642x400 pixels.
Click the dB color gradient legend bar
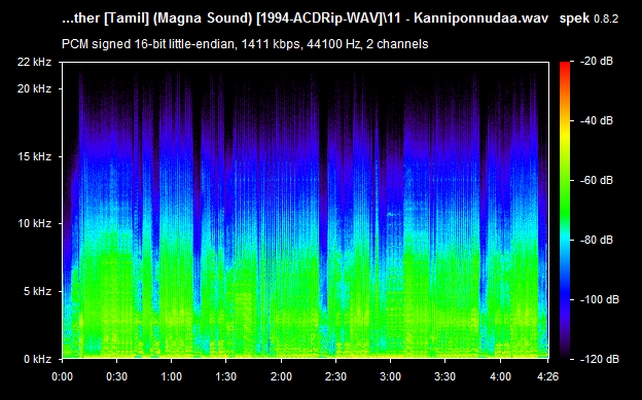565,210
